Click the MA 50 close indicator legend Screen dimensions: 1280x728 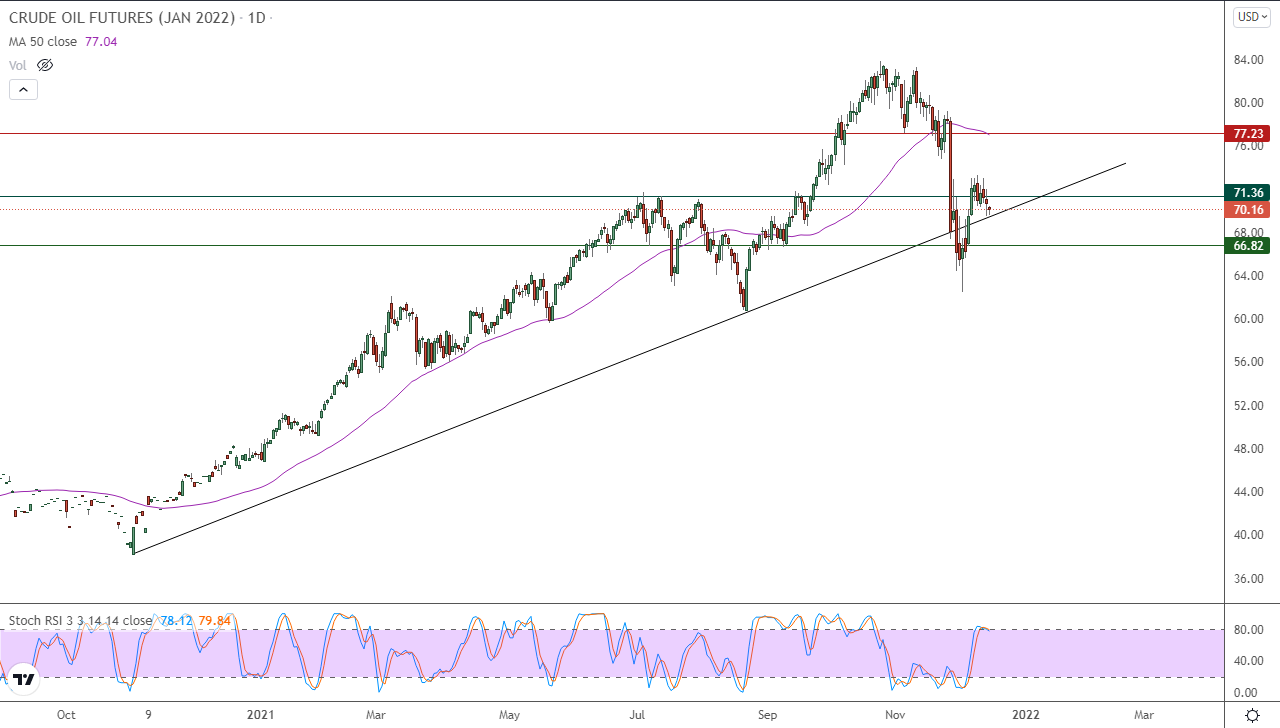[42, 42]
